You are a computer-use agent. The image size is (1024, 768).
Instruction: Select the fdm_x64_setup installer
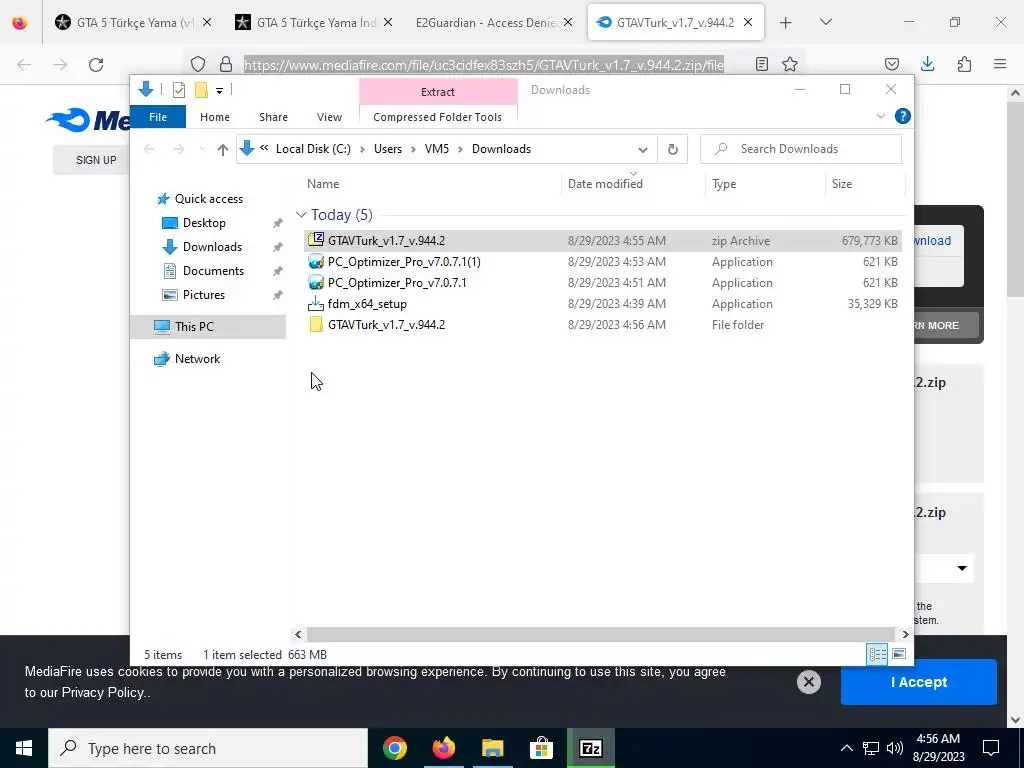tap(602, 304)
